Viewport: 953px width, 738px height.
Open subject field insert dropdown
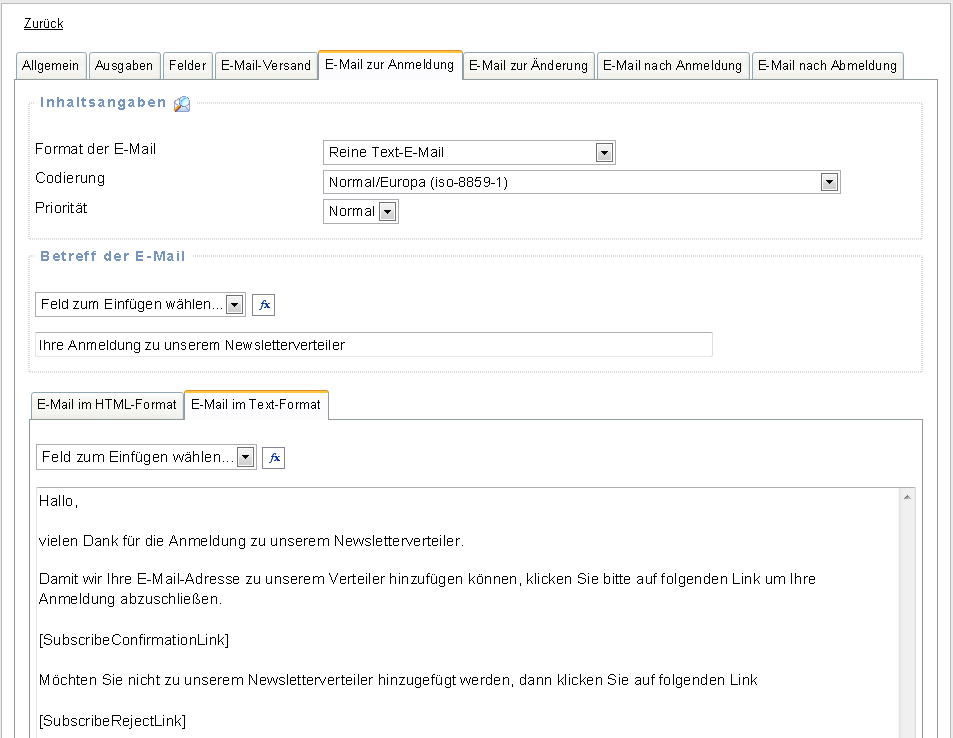tap(140, 305)
